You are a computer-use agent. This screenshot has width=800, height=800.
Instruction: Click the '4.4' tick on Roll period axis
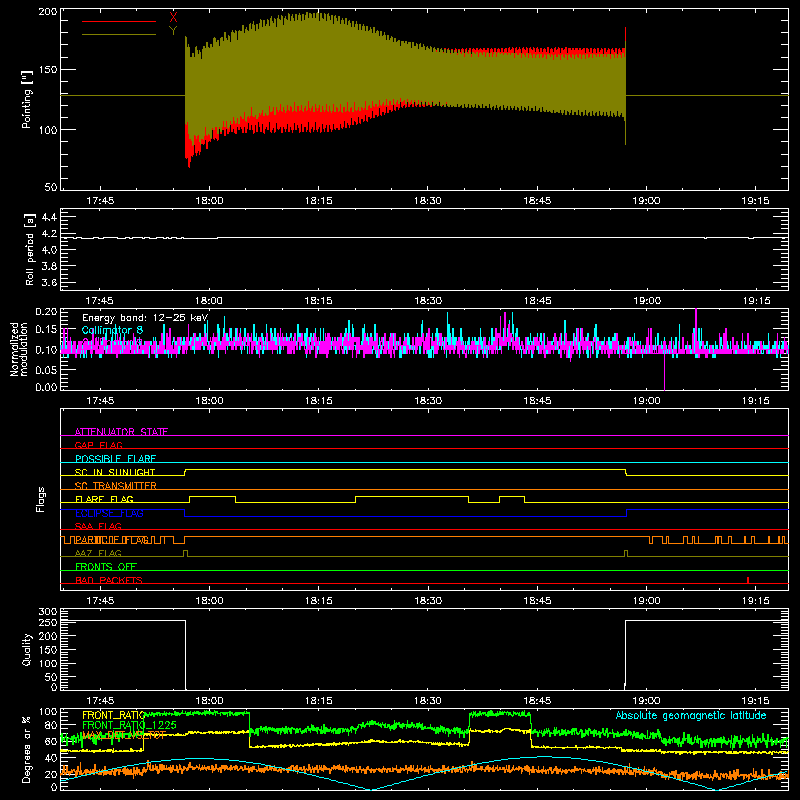49,217
